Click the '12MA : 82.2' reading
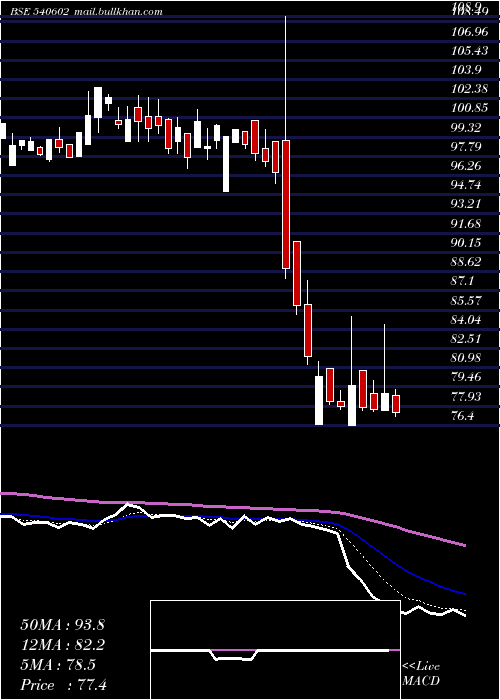The height and width of the screenshot is (700, 500). (x=62, y=645)
